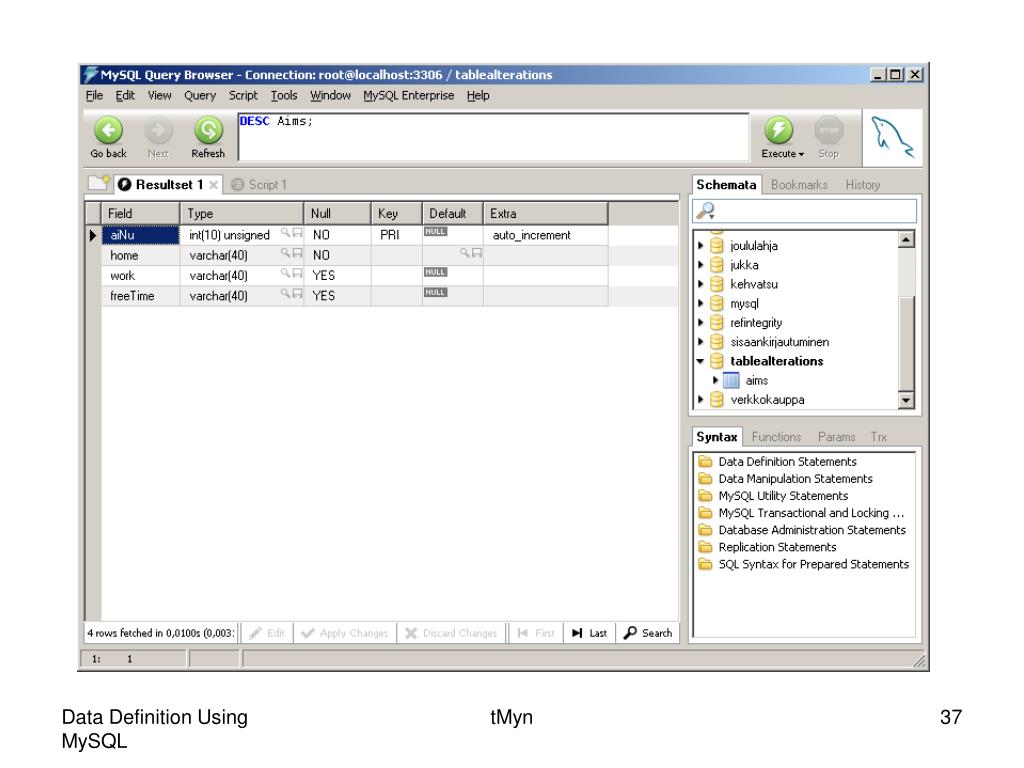
Task: Click inside the SQL query editor
Action: point(494,137)
